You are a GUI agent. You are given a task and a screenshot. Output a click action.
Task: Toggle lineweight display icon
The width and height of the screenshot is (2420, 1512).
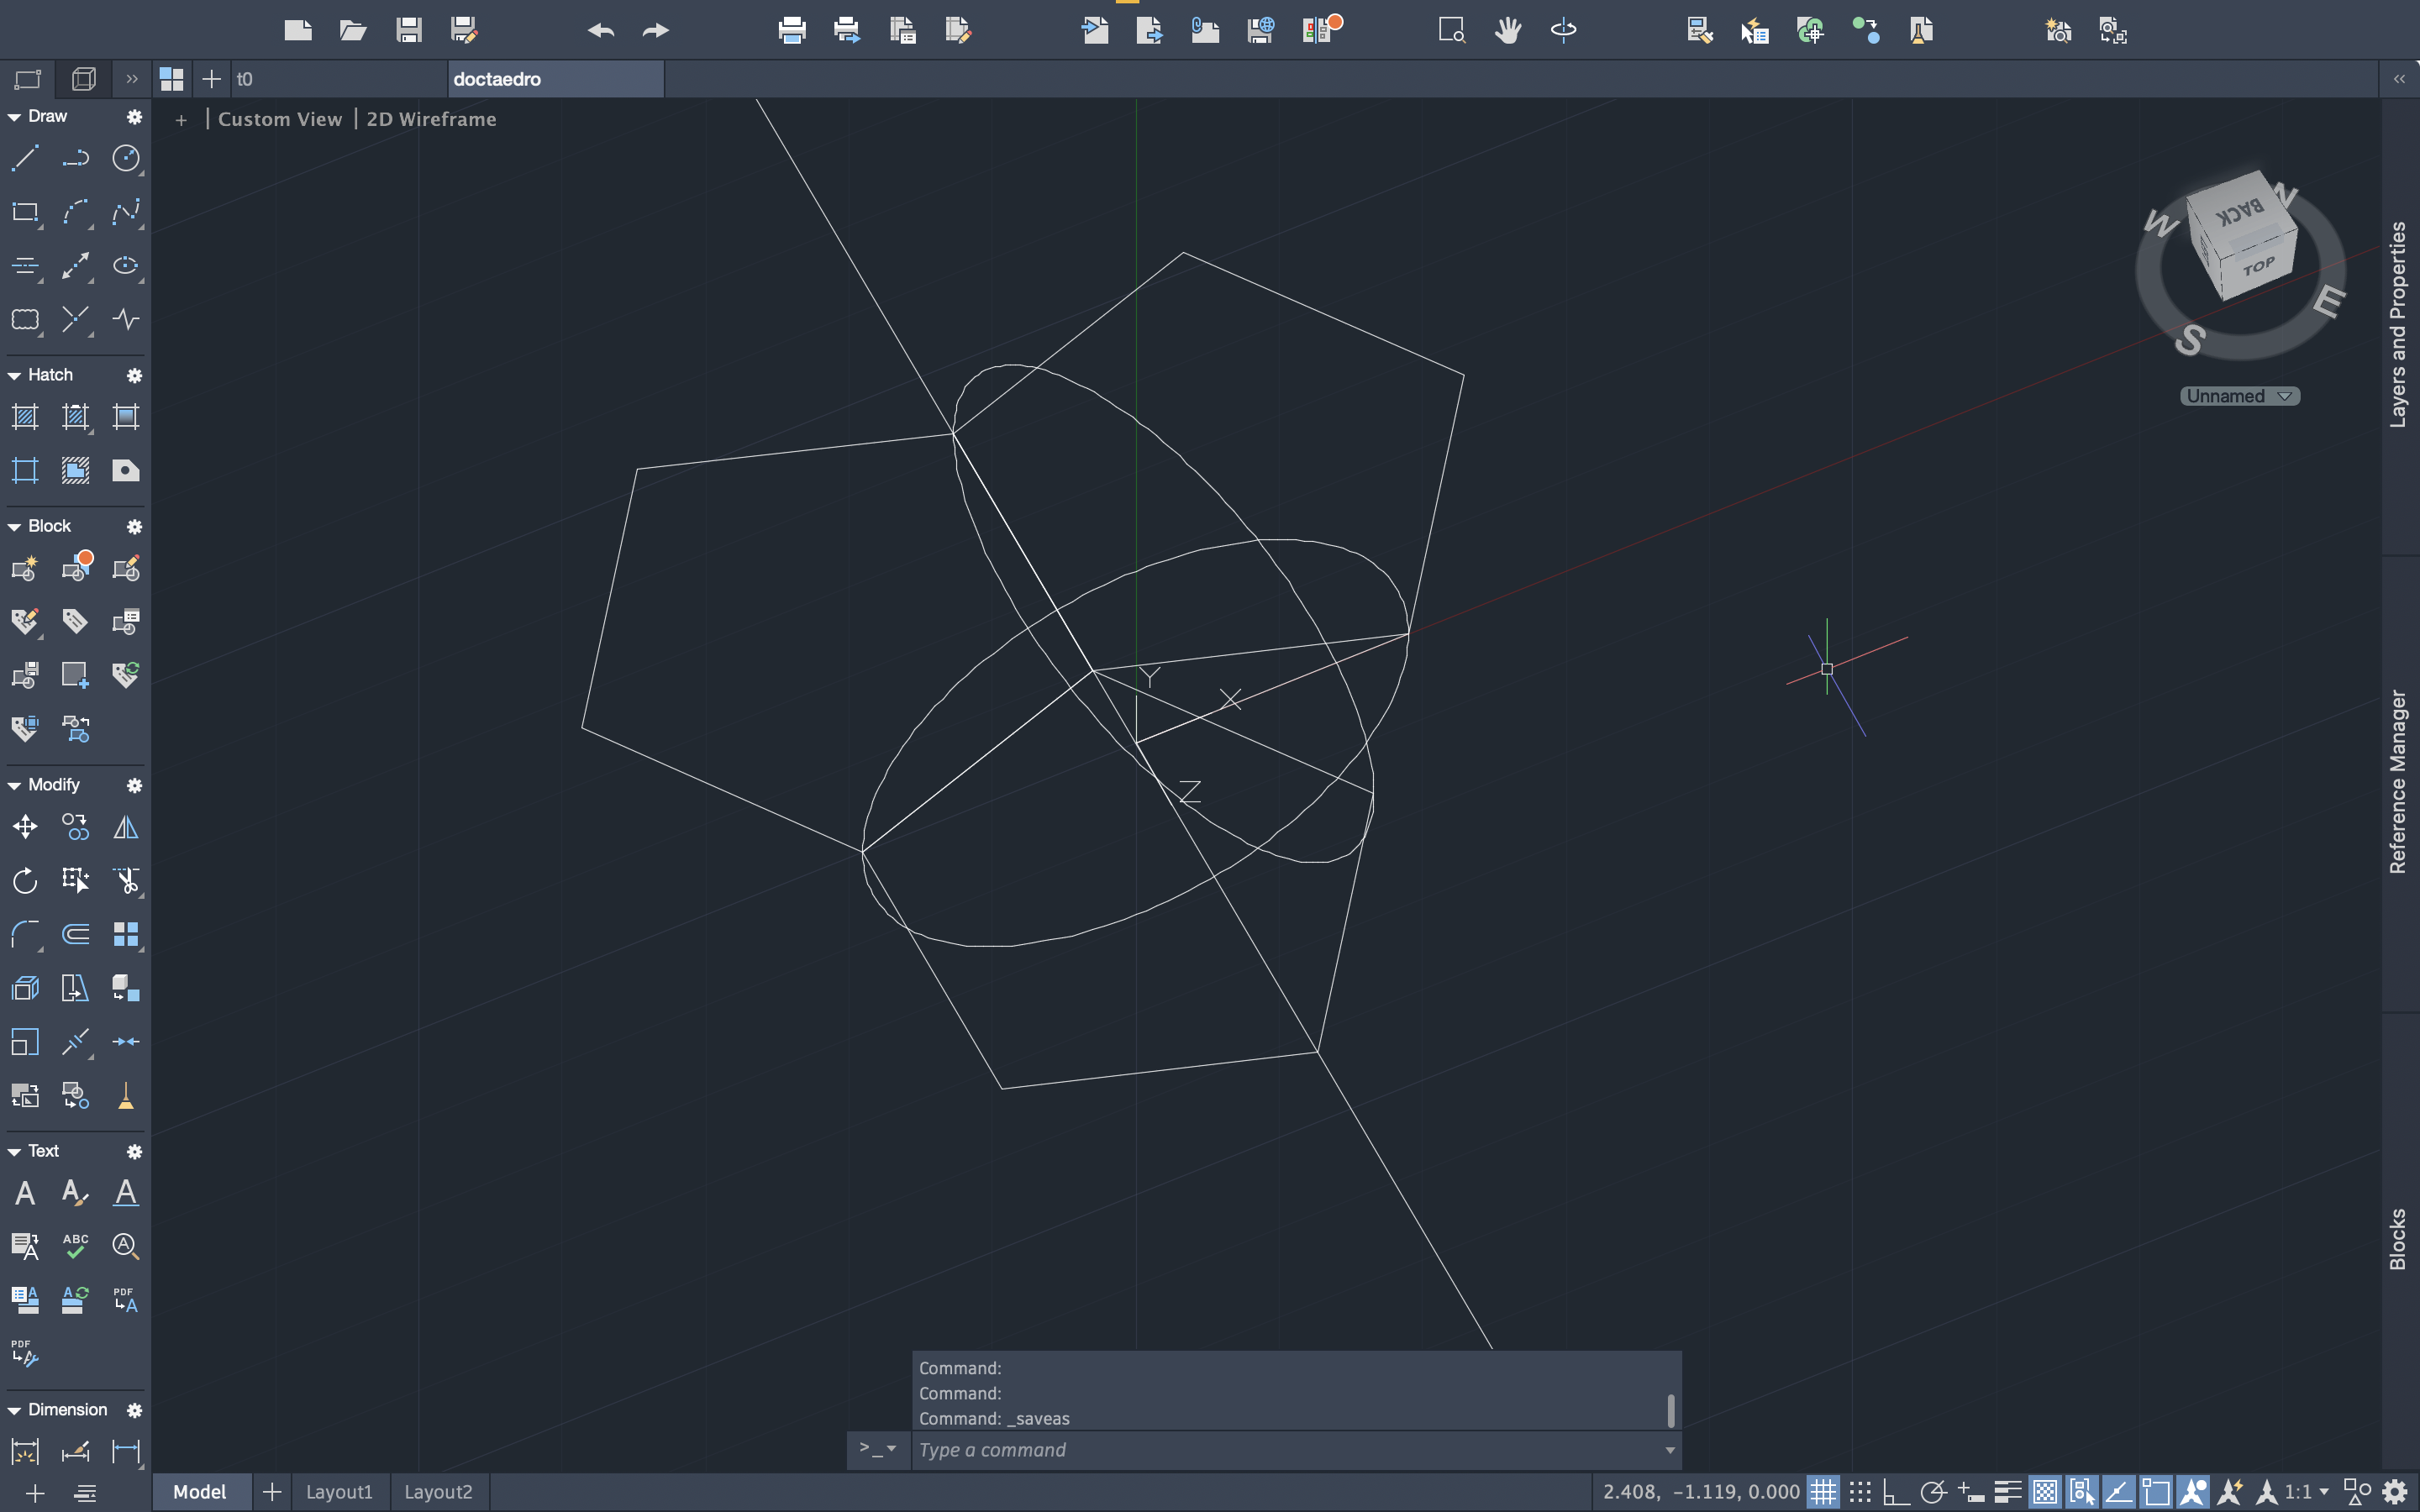click(x=2007, y=1492)
